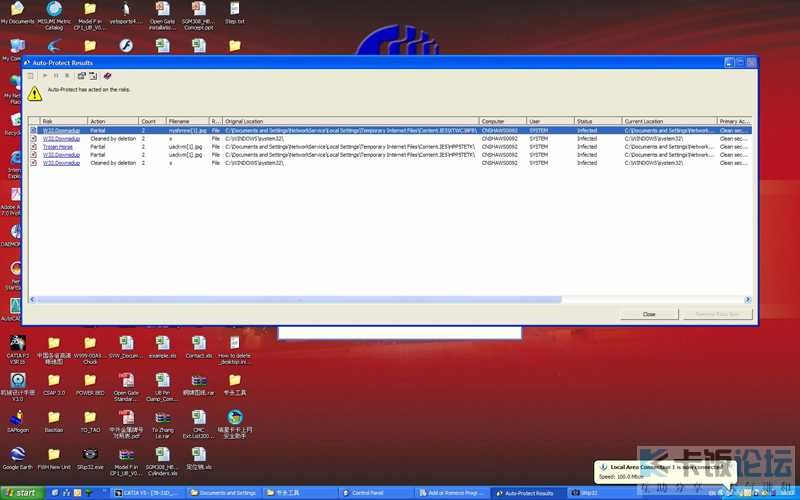Switch to CATIA V5 taskbar item

[x=147, y=493]
